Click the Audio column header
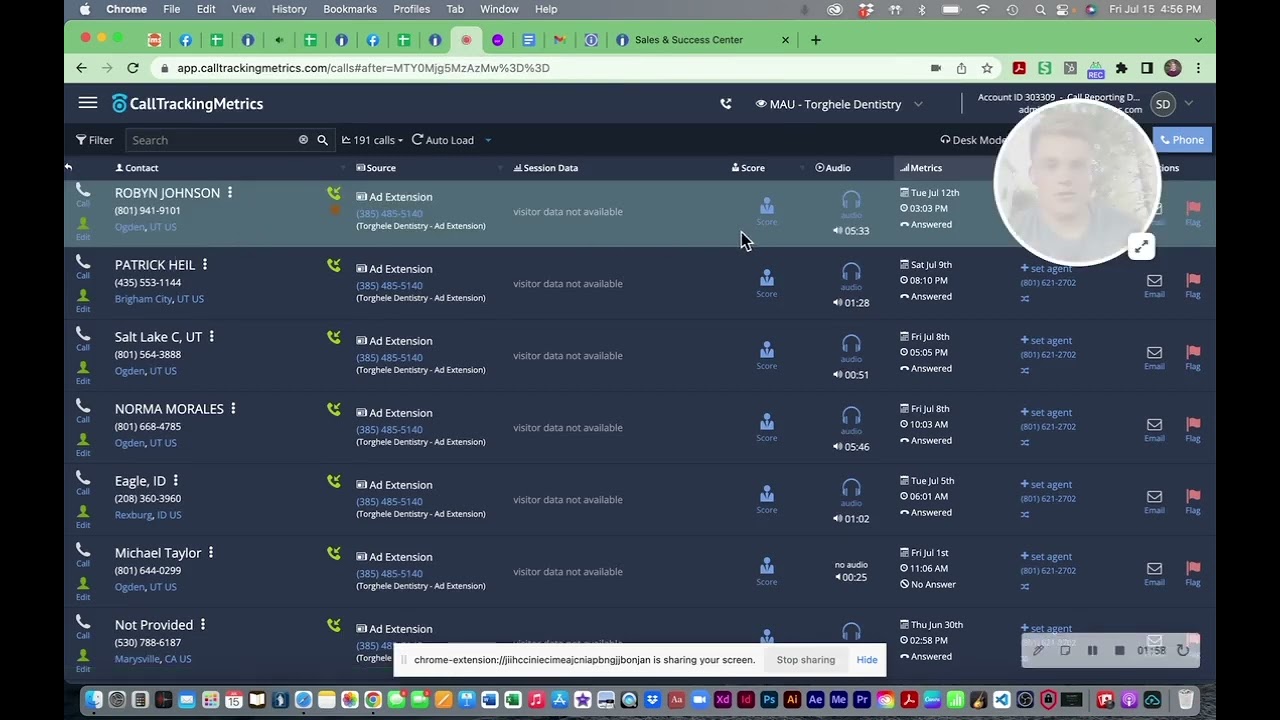 point(833,168)
